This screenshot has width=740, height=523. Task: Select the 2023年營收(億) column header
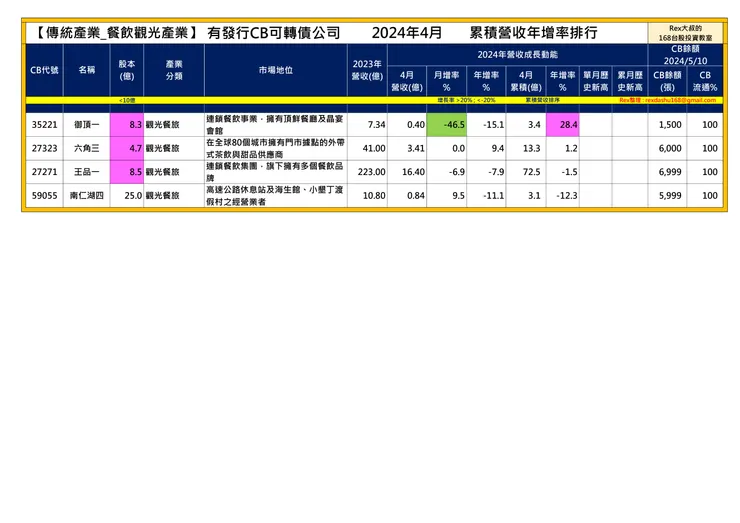click(x=367, y=70)
